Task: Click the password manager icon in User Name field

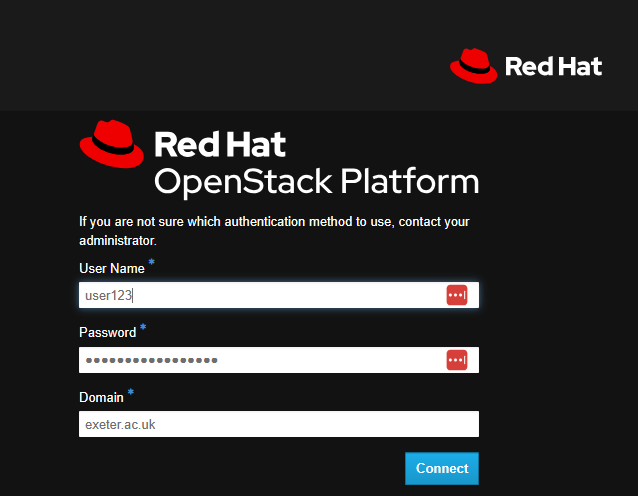Action: [x=457, y=295]
